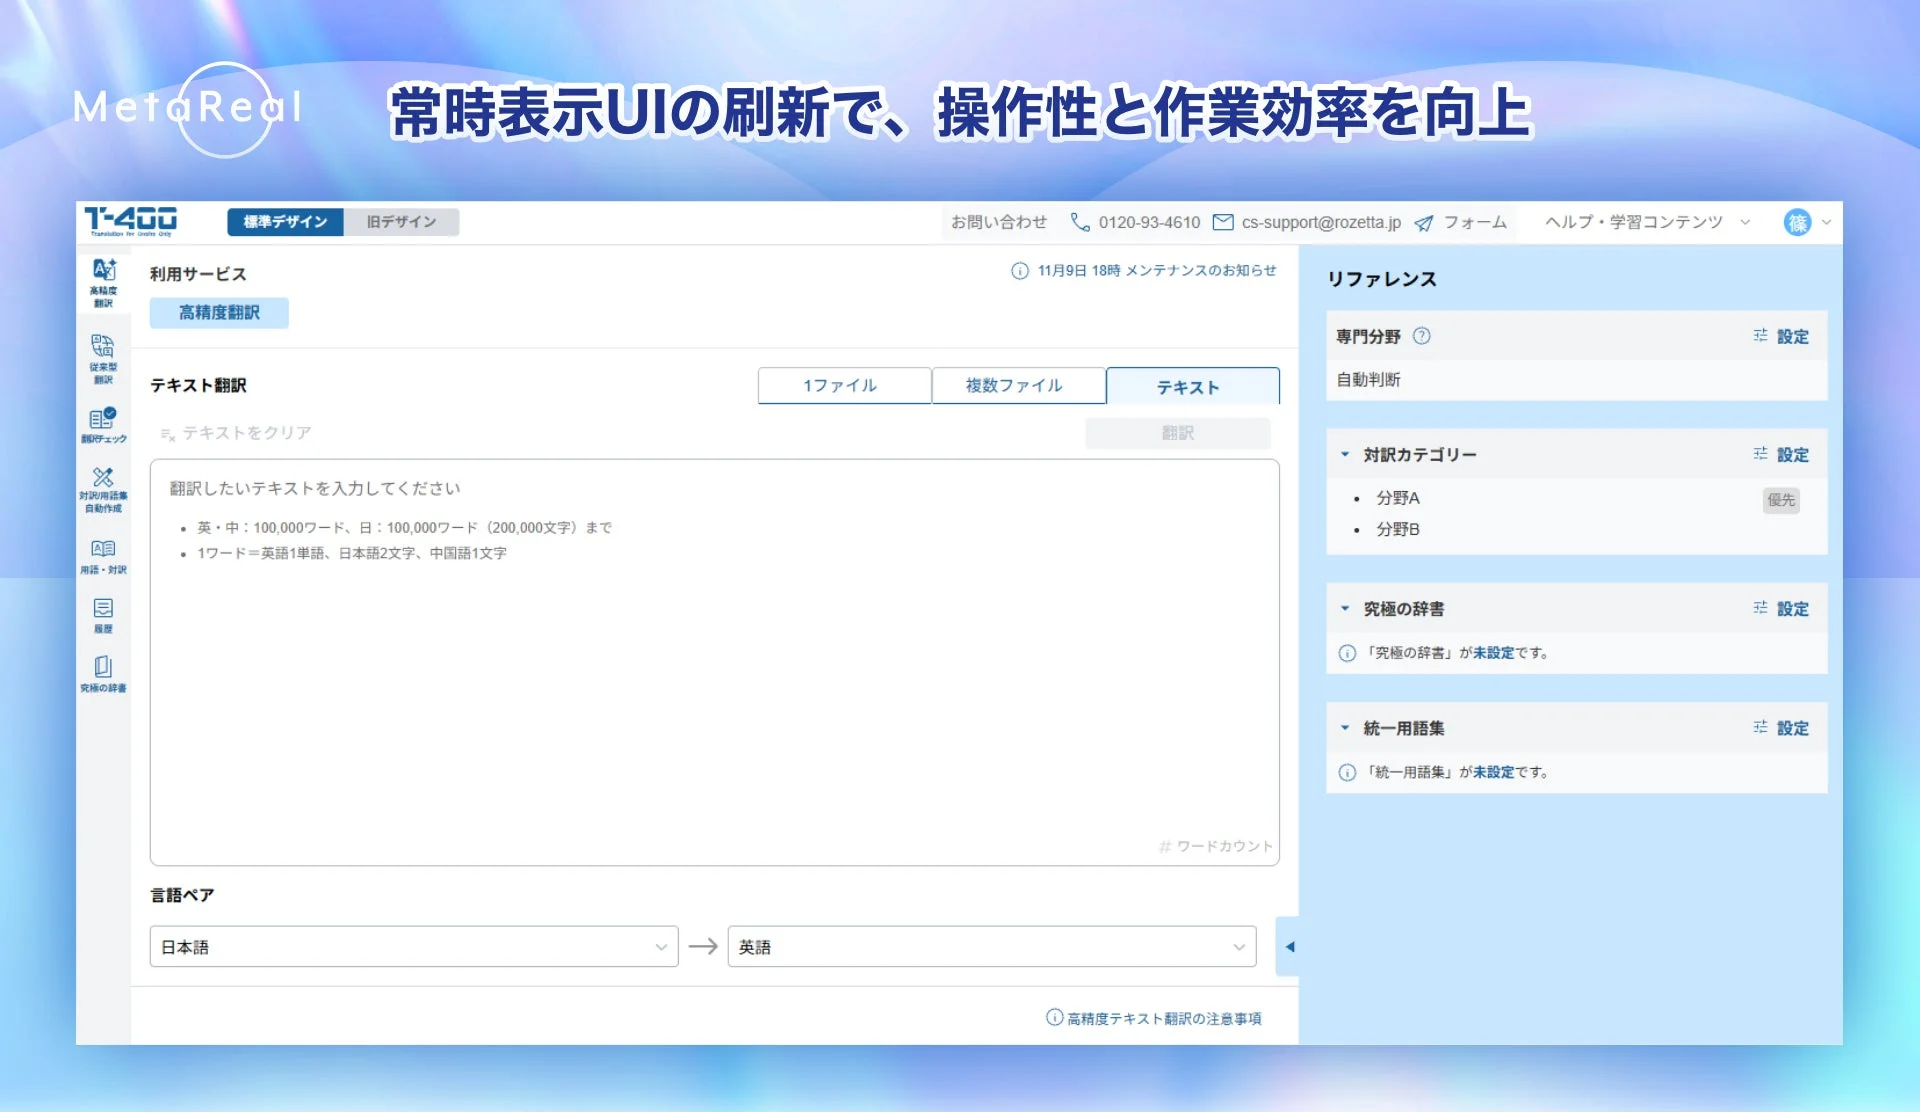Click the paper-plane icon for フォーム
Image resolution: width=1920 pixels, height=1112 pixels.
(1423, 222)
